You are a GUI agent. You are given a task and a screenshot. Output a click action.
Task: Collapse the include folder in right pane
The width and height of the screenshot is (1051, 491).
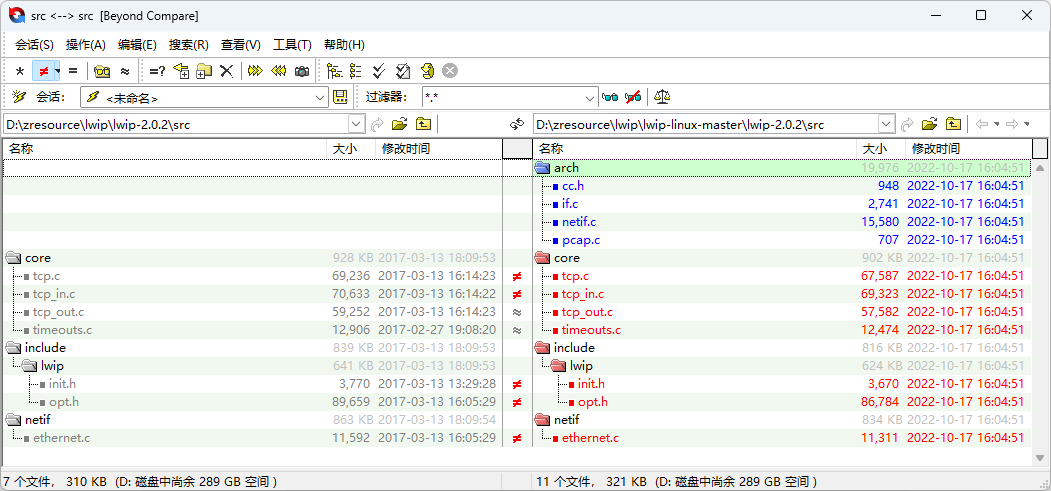tap(543, 348)
